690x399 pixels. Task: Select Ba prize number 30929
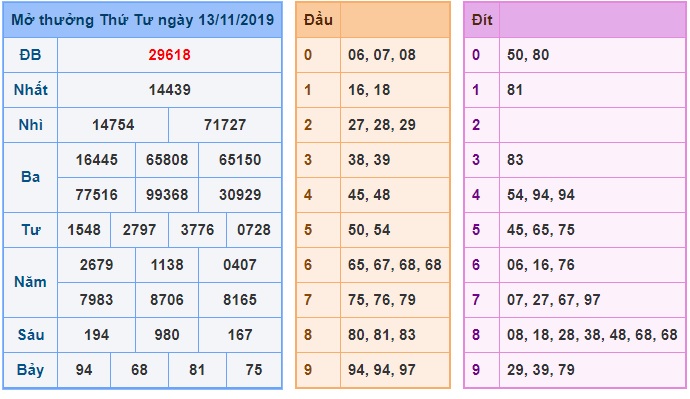click(x=240, y=195)
